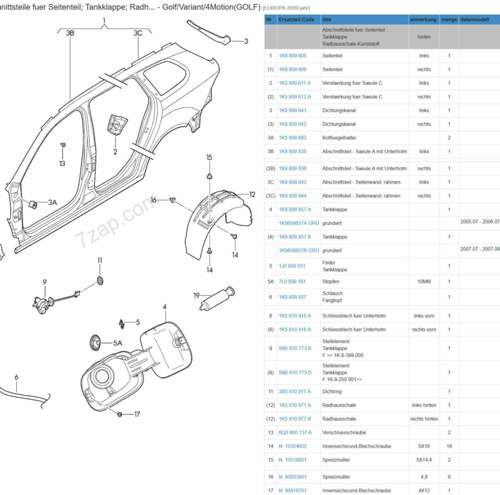500x495 pixels.
Task: Open part number for row 3A Kotfluegelhalter
Action: 293,138
